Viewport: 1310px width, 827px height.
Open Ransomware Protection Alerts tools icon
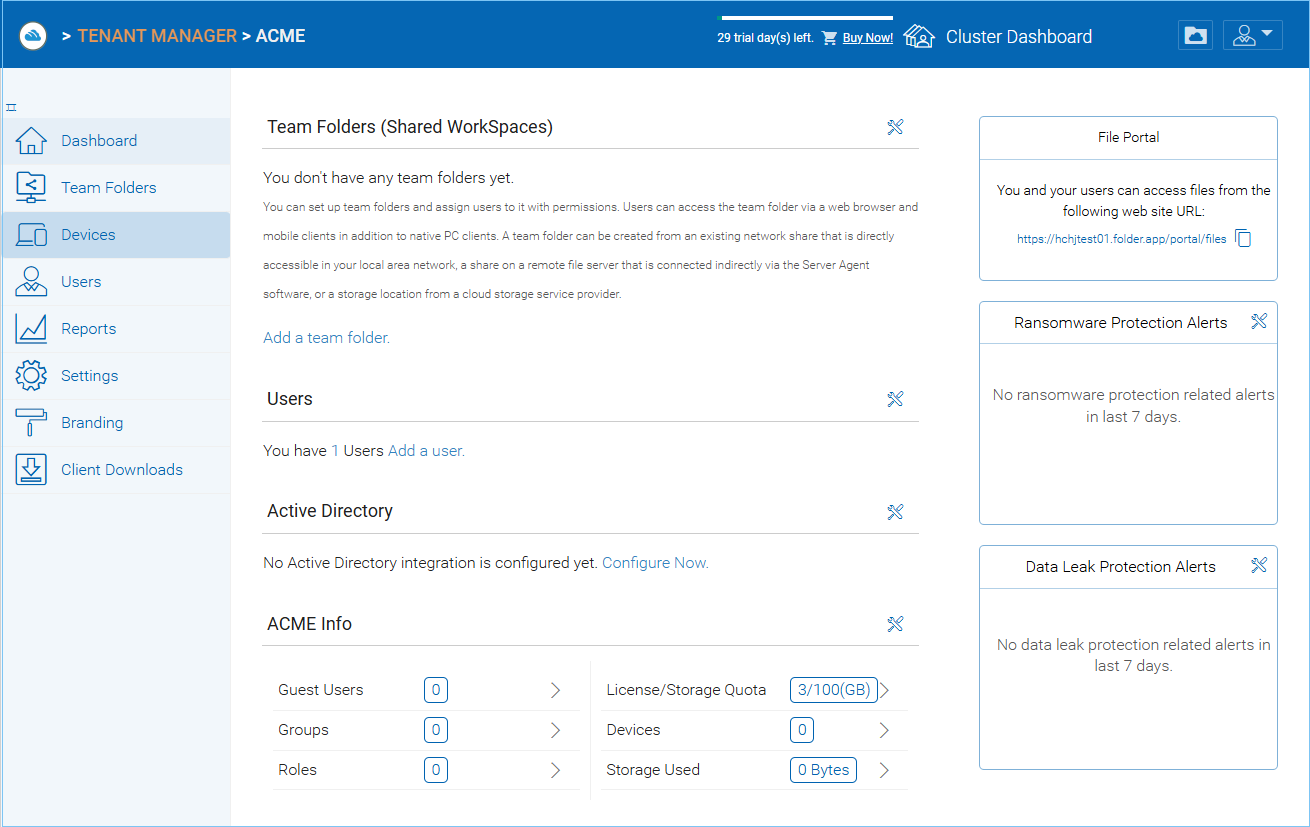tap(1259, 321)
